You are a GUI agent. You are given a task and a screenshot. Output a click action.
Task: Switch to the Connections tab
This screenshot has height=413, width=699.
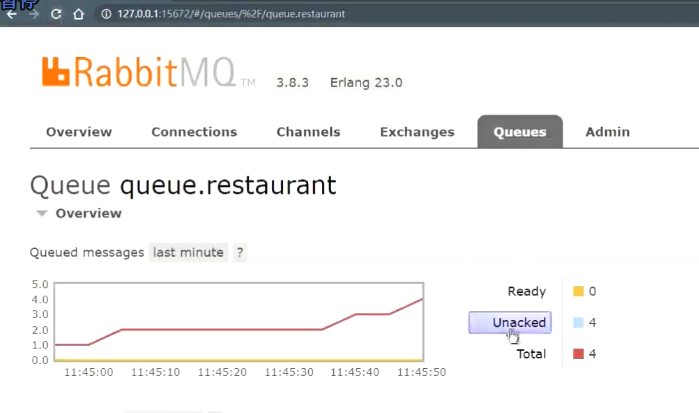tap(194, 132)
